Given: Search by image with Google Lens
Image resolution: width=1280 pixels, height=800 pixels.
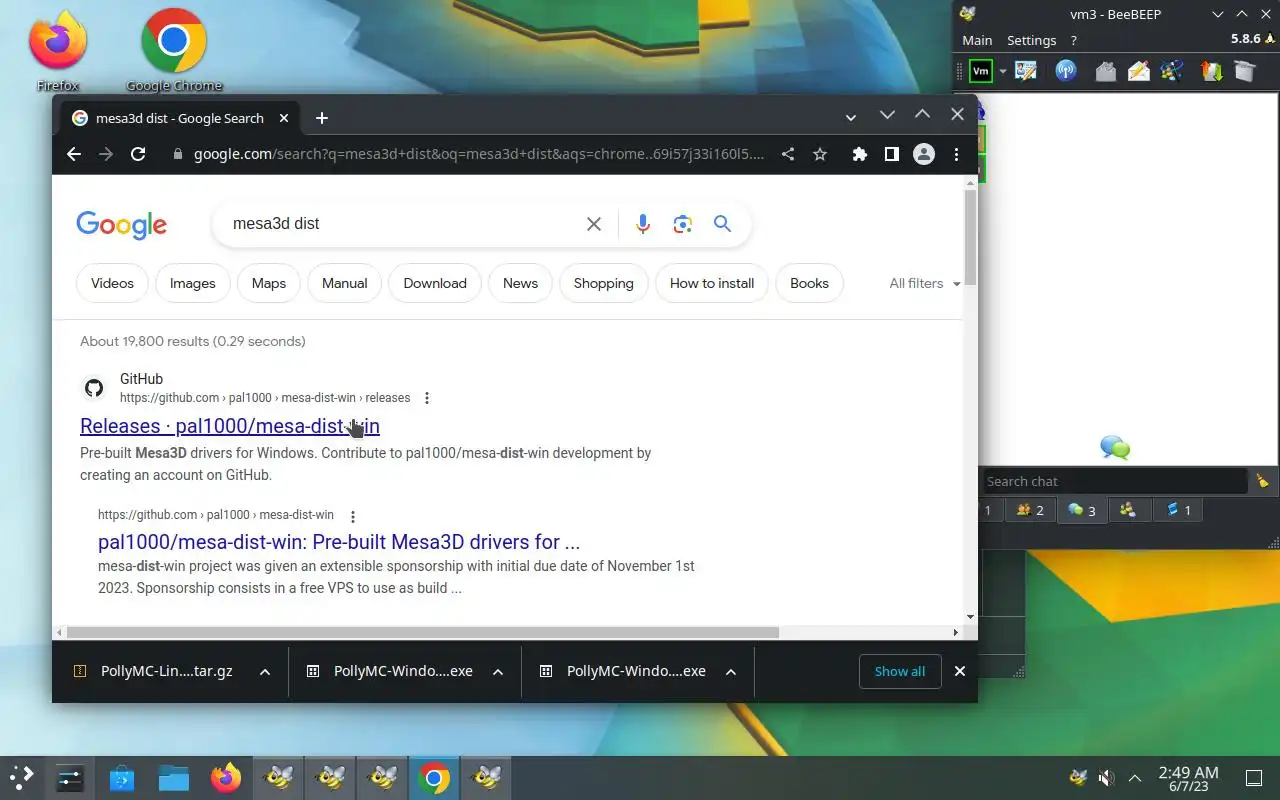Looking at the screenshot, I should click(683, 224).
